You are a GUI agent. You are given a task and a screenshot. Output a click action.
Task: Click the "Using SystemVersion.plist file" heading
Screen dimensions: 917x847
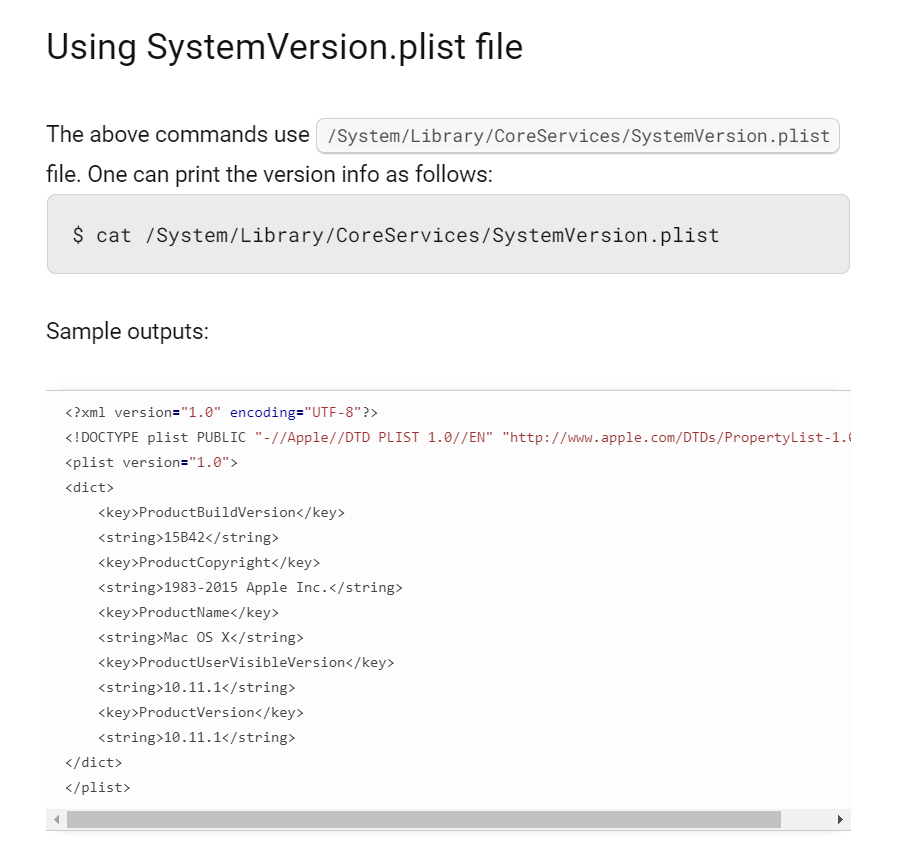coord(284,47)
